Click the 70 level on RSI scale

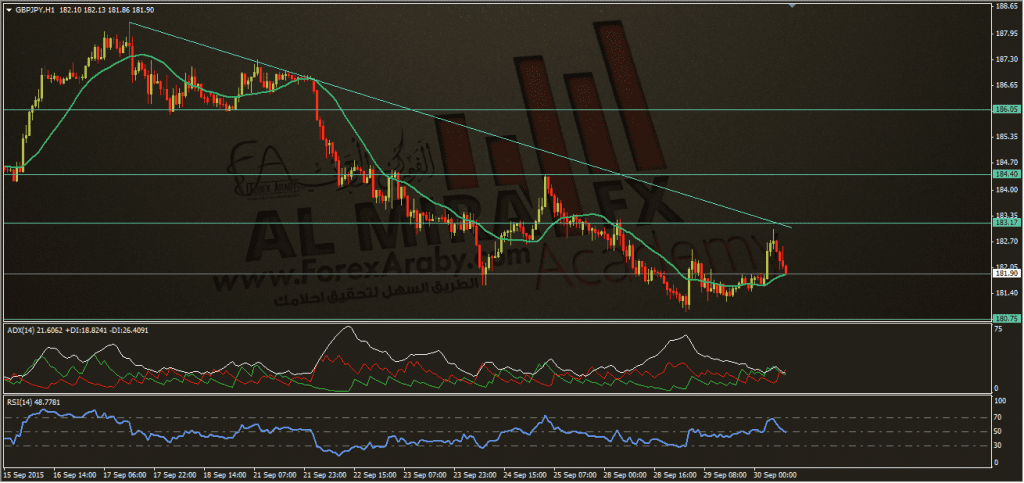(x=999, y=418)
